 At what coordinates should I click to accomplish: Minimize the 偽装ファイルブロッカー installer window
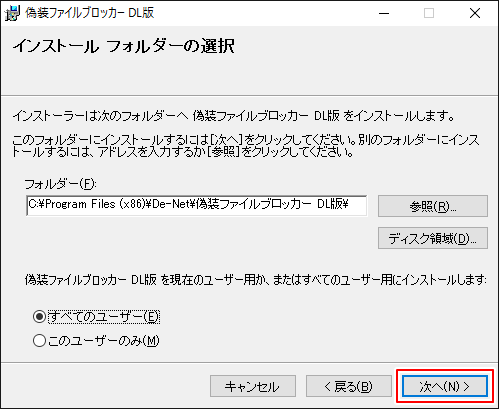[384, 13]
